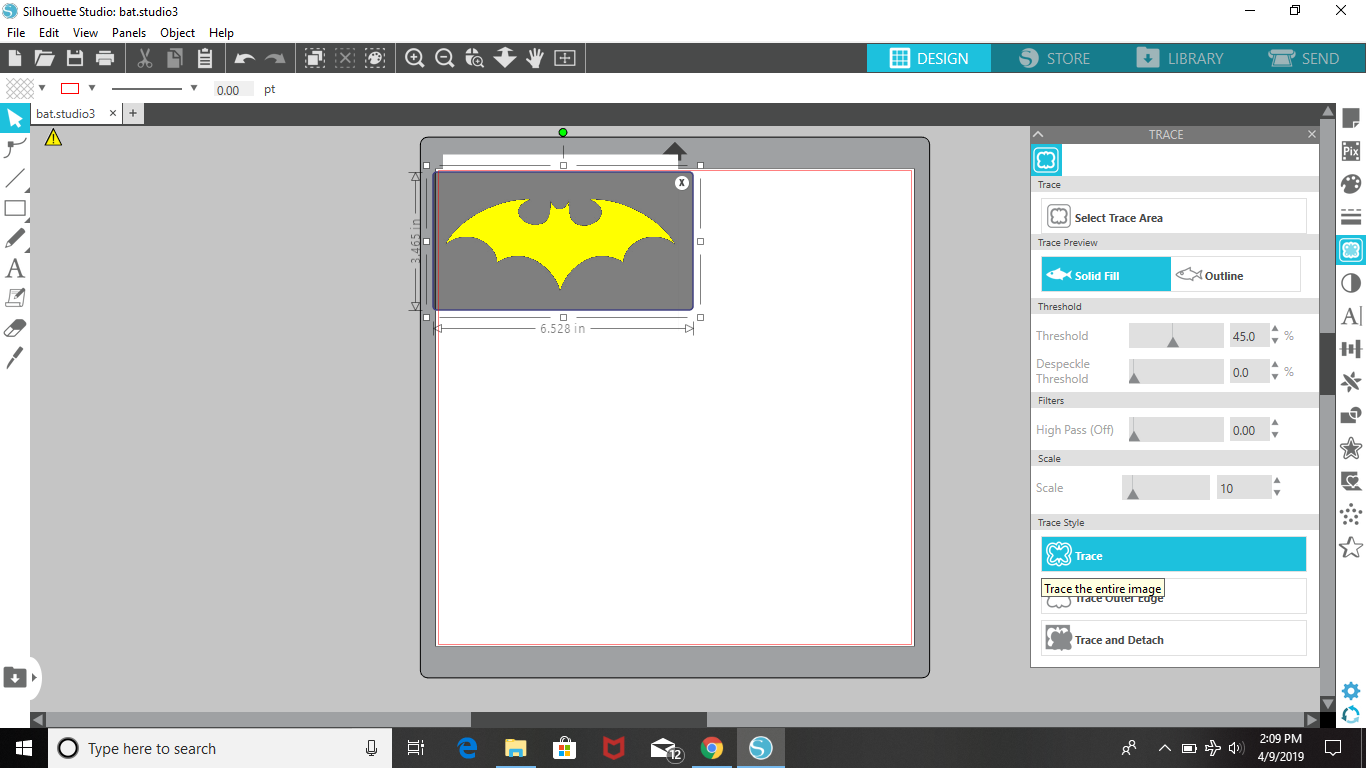The width and height of the screenshot is (1366, 768).
Task: Open the Help menu
Action: 221,33
